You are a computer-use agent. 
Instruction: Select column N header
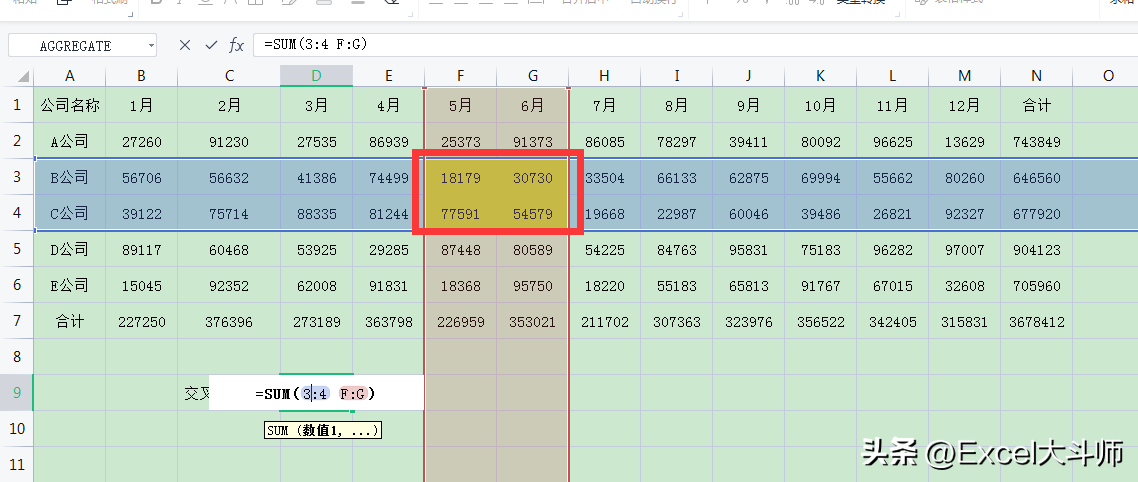point(1036,75)
